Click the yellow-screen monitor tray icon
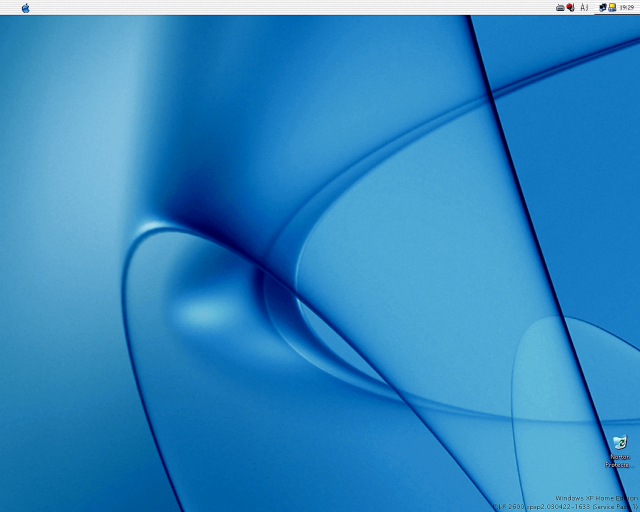The image size is (640, 512). click(612, 7)
